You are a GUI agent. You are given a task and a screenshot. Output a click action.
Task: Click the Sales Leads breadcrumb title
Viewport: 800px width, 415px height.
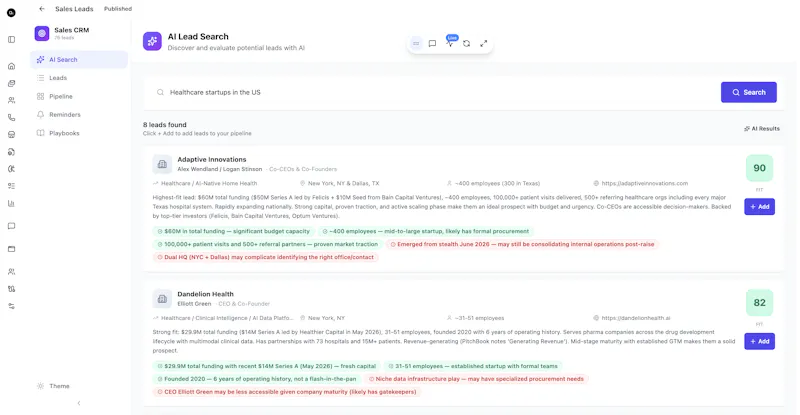(74, 9)
